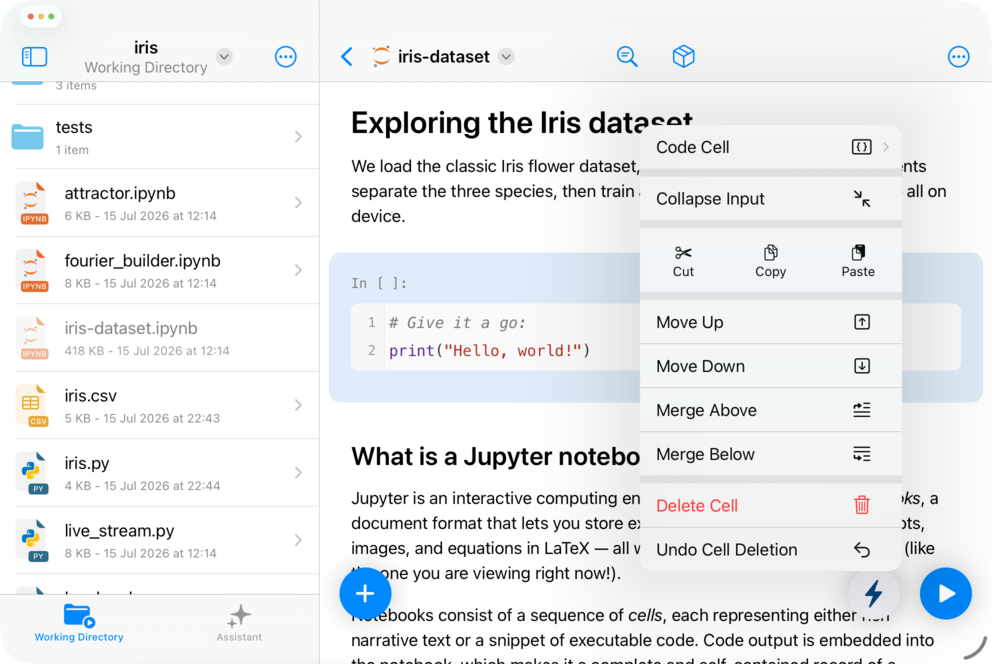Expand the tests folder chevron
The width and height of the screenshot is (992, 664).
tap(298, 137)
